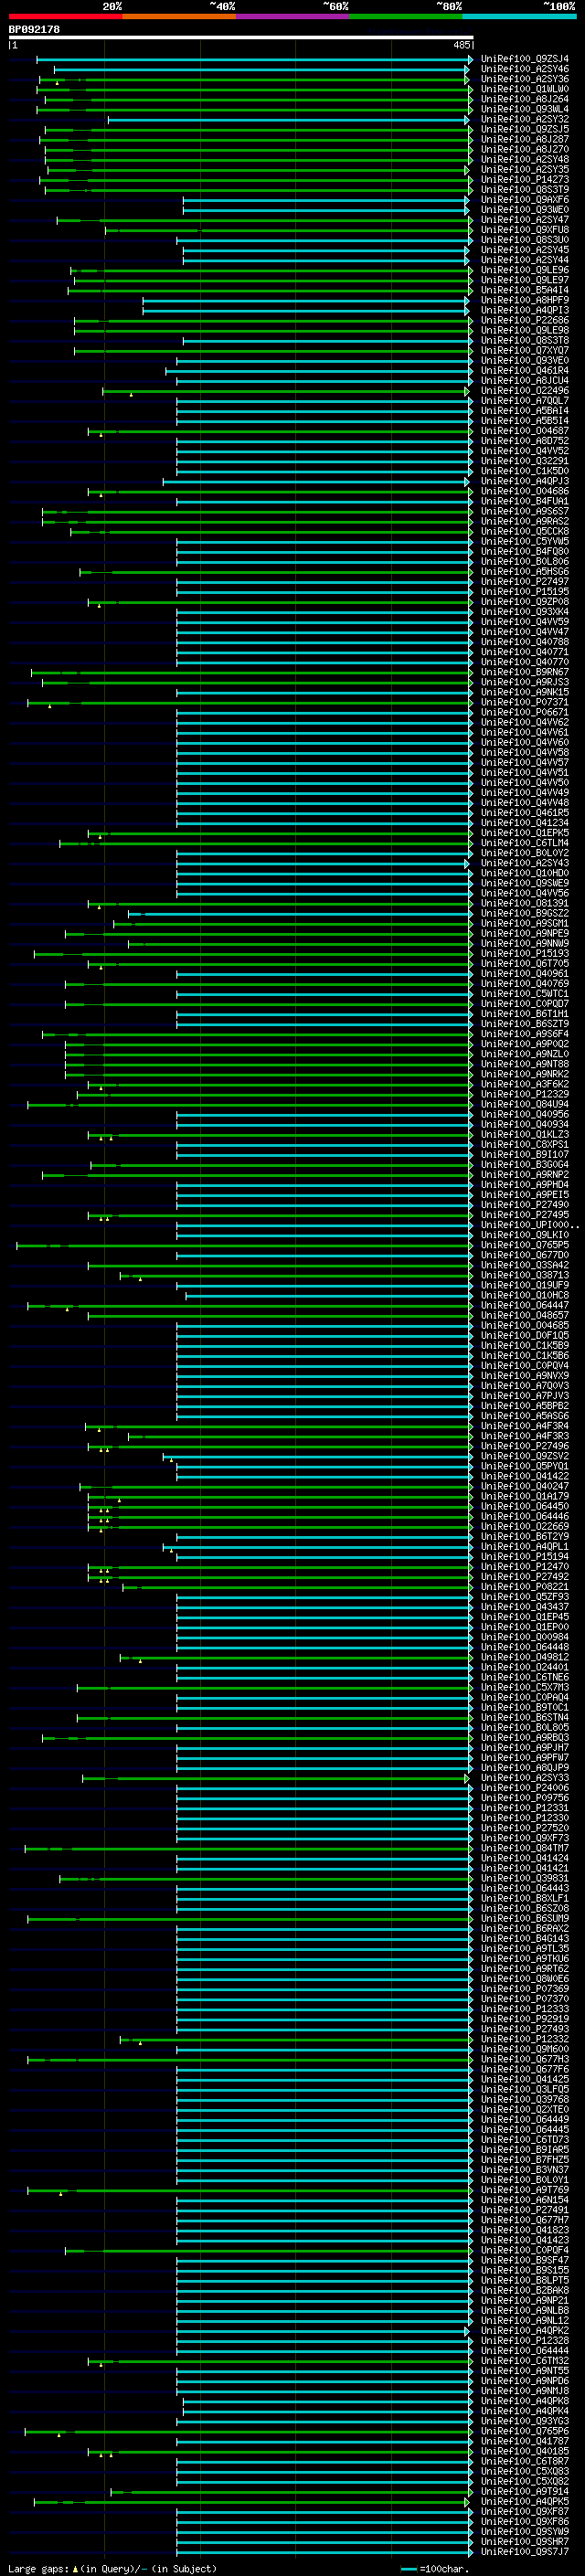
Task: Click the UniRef100_Q7XYQ7 label
Action: [x=525, y=351]
